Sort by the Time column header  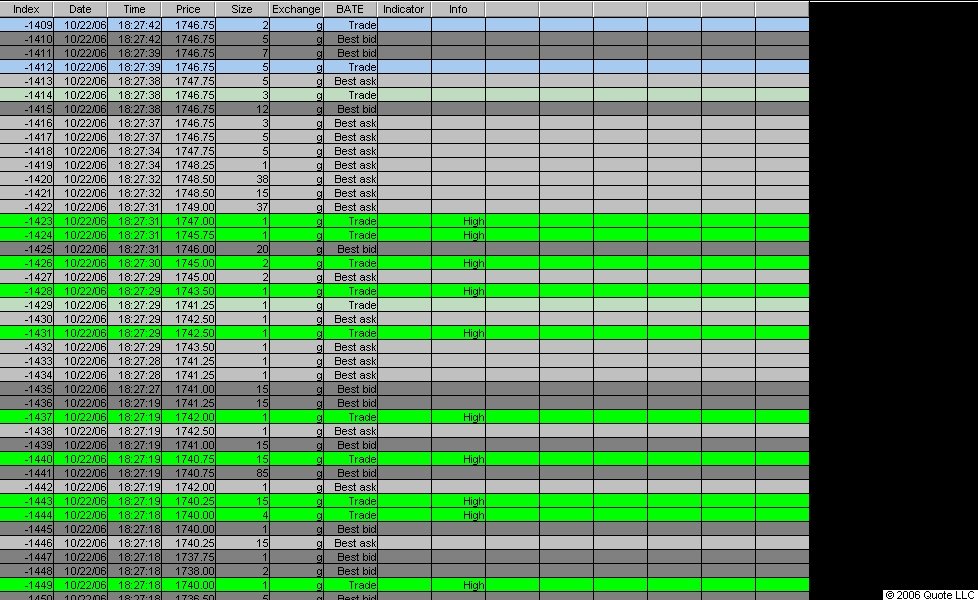pyautogui.click(x=134, y=9)
